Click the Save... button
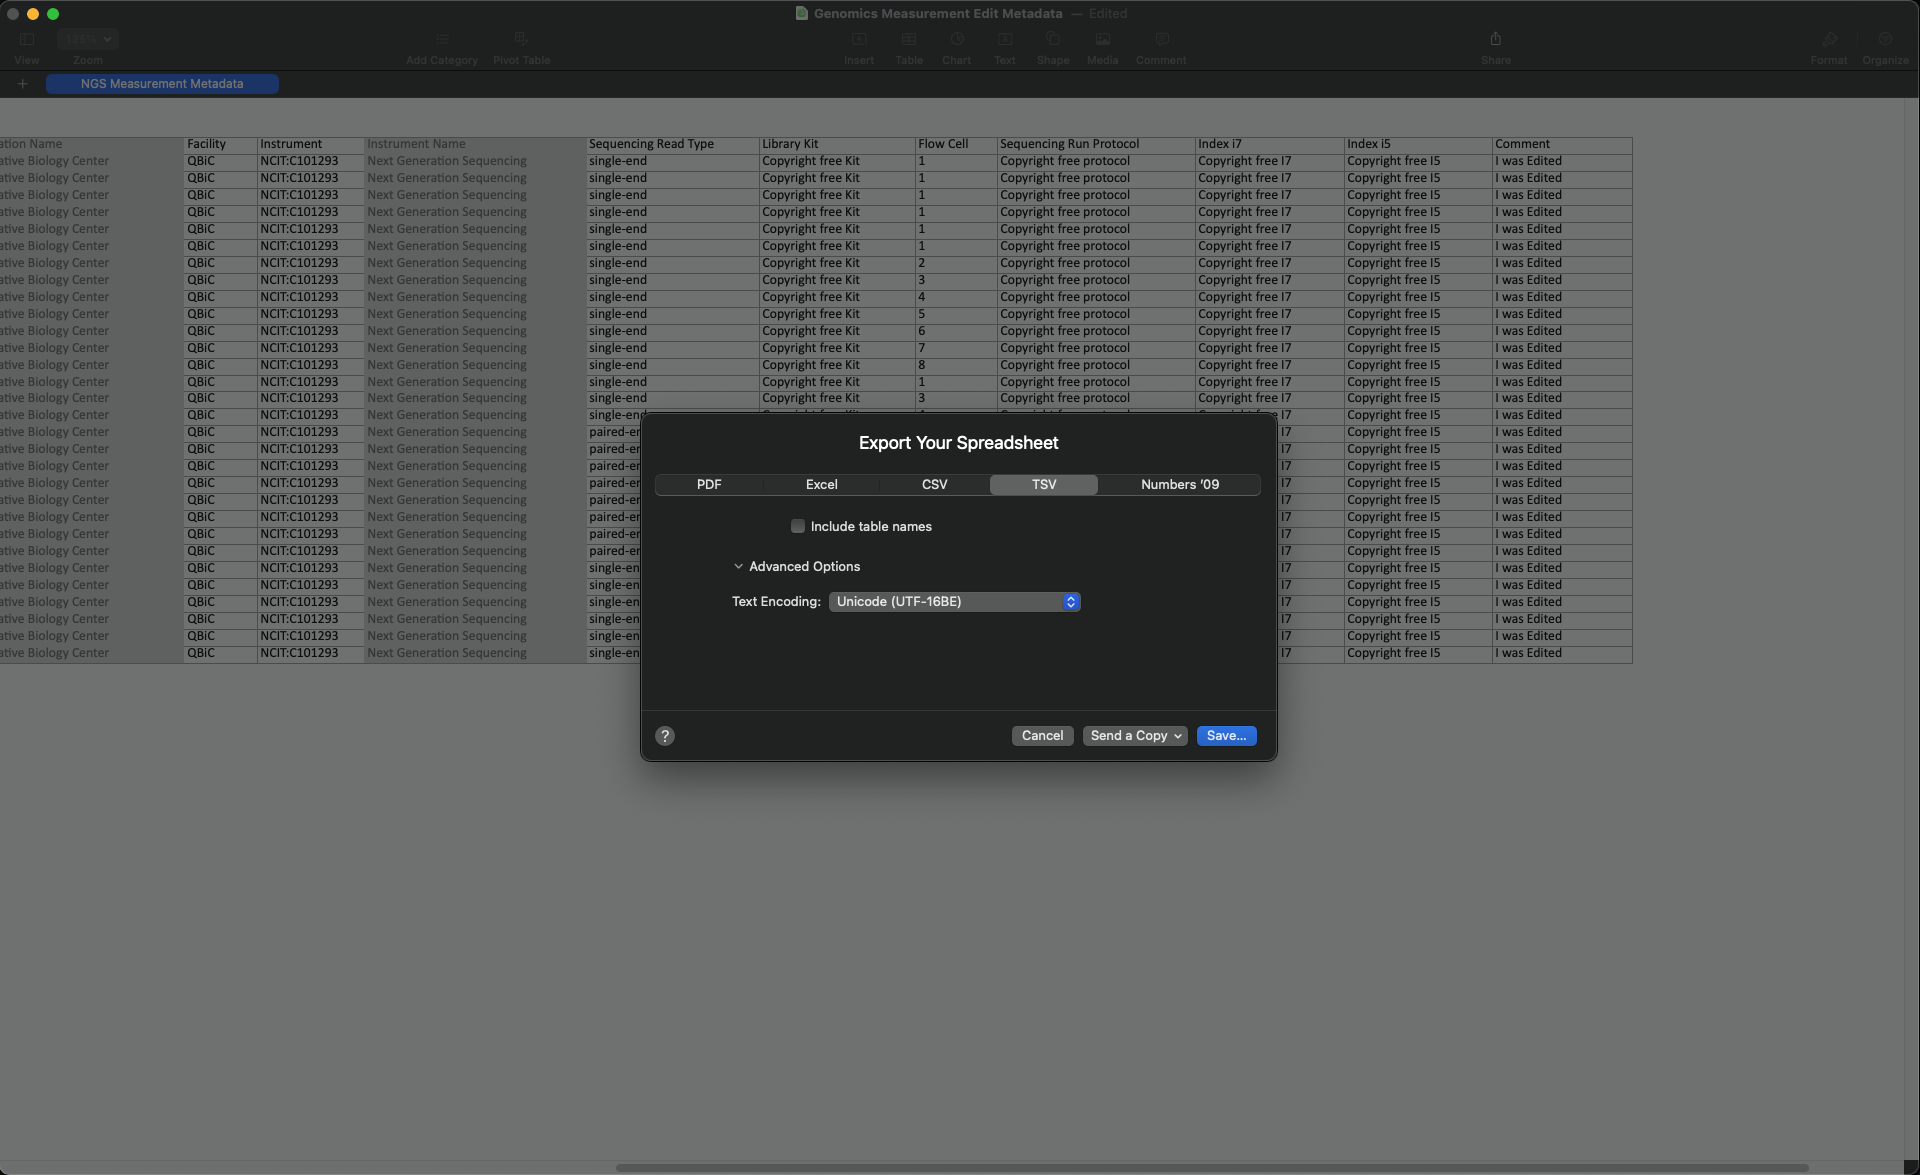Viewport: 1920px width, 1175px height. (1226, 736)
